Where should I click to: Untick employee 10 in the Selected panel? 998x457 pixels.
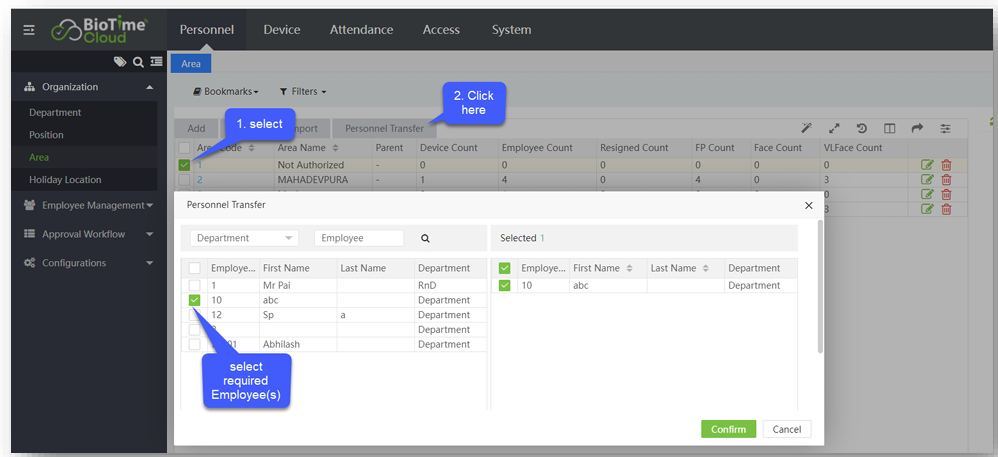pos(505,285)
